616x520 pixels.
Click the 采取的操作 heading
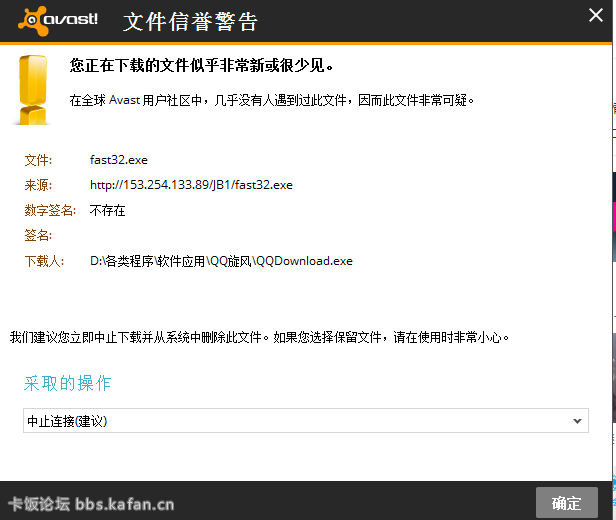[67, 383]
